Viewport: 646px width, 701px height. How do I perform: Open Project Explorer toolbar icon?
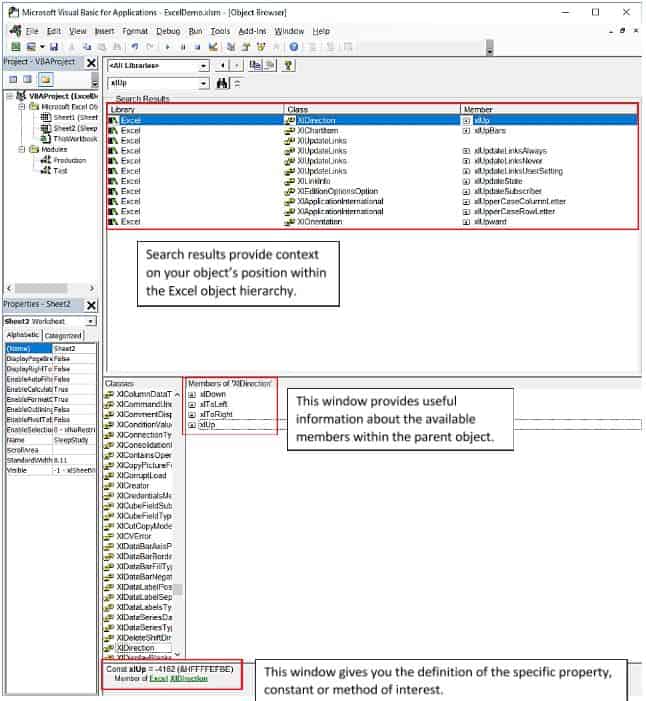coord(231,46)
